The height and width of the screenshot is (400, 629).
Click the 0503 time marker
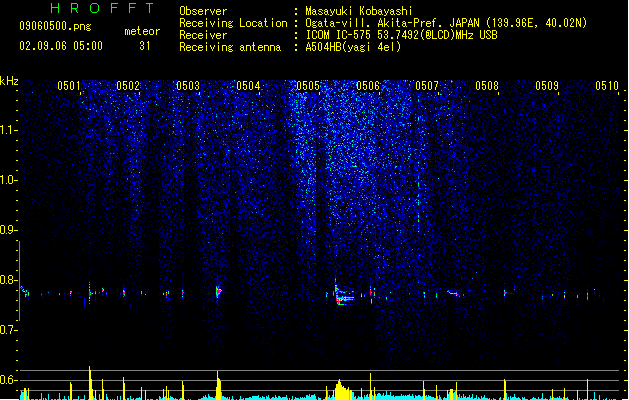tap(188, 86)
